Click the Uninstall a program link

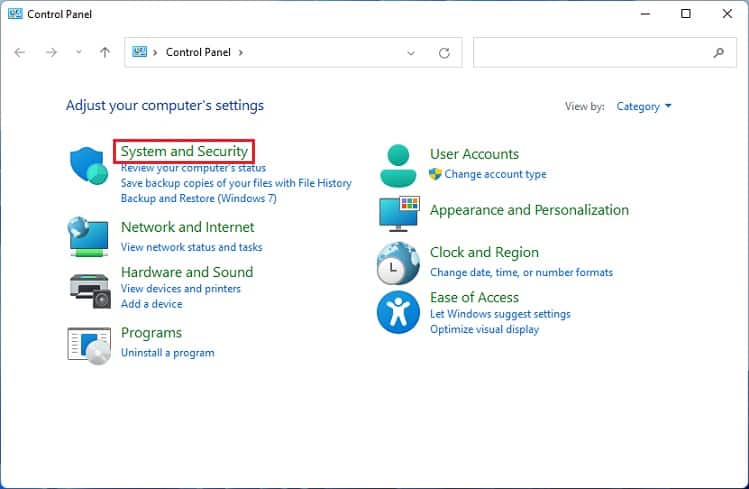click(168, 353)
